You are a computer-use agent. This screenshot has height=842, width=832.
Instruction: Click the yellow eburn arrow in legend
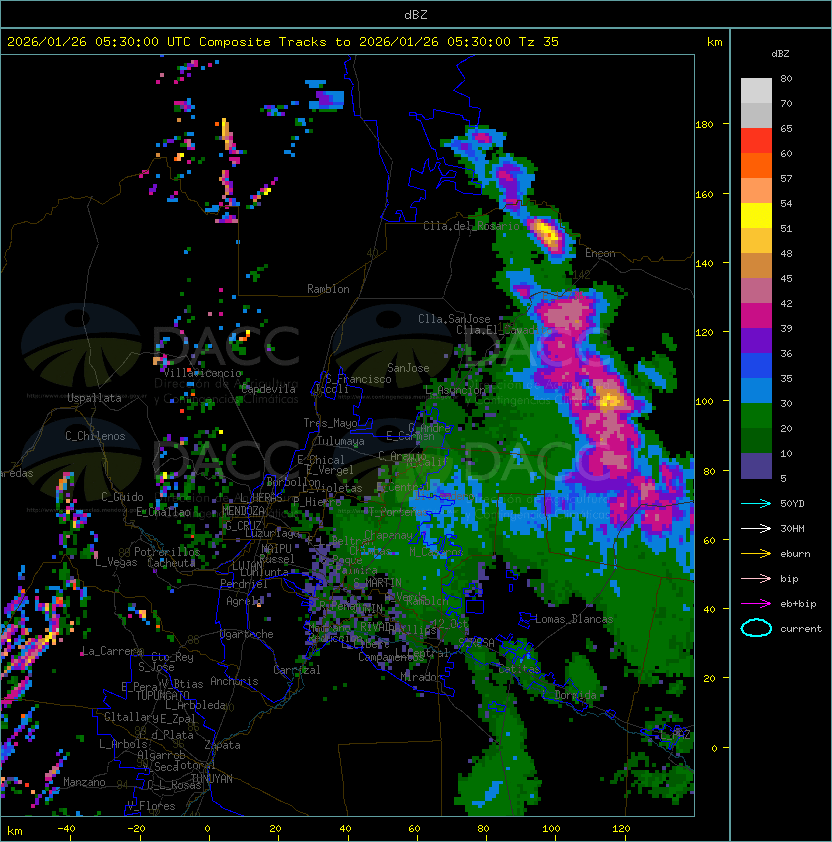pos(756,554)
